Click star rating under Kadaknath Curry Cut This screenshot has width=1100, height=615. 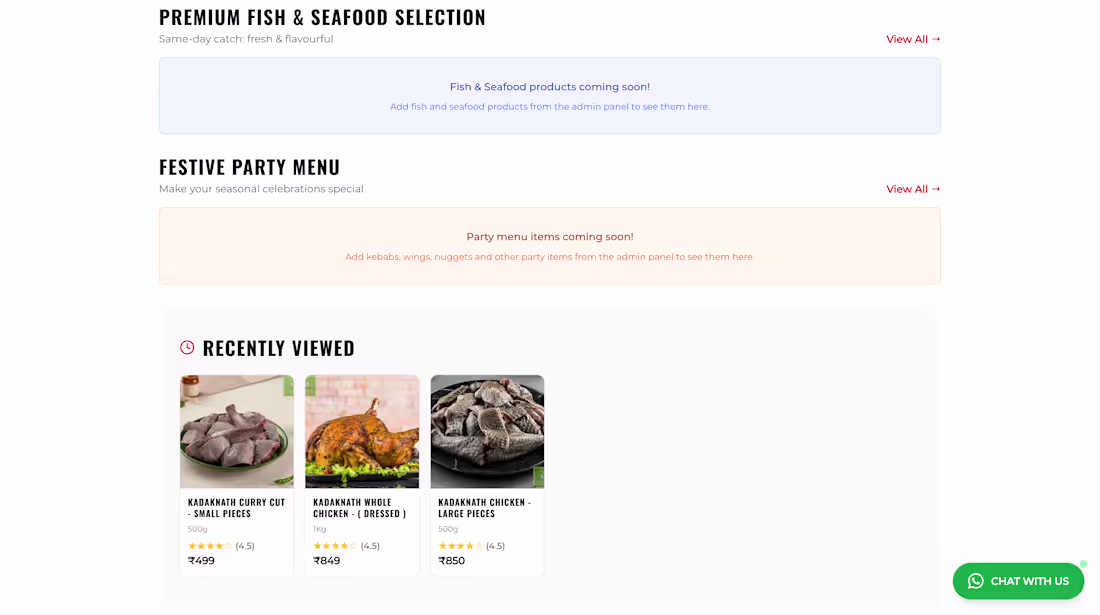pyautogui.click(x=210, y=545)
